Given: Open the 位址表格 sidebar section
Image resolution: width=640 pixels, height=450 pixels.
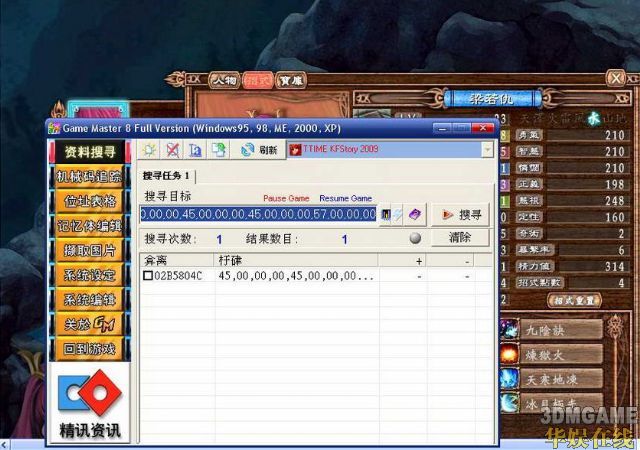Looking at the screenshot, I should (90, 201).
